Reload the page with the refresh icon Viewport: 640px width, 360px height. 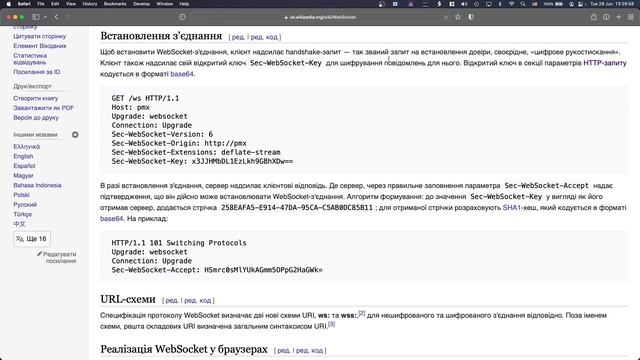[x=445, y=17]
